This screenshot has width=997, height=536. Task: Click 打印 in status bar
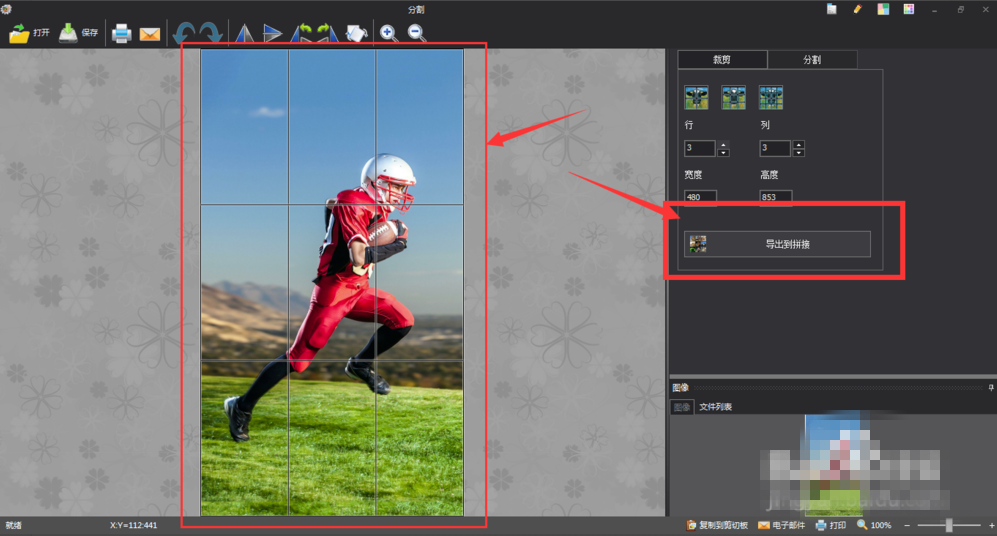point(830,525)
